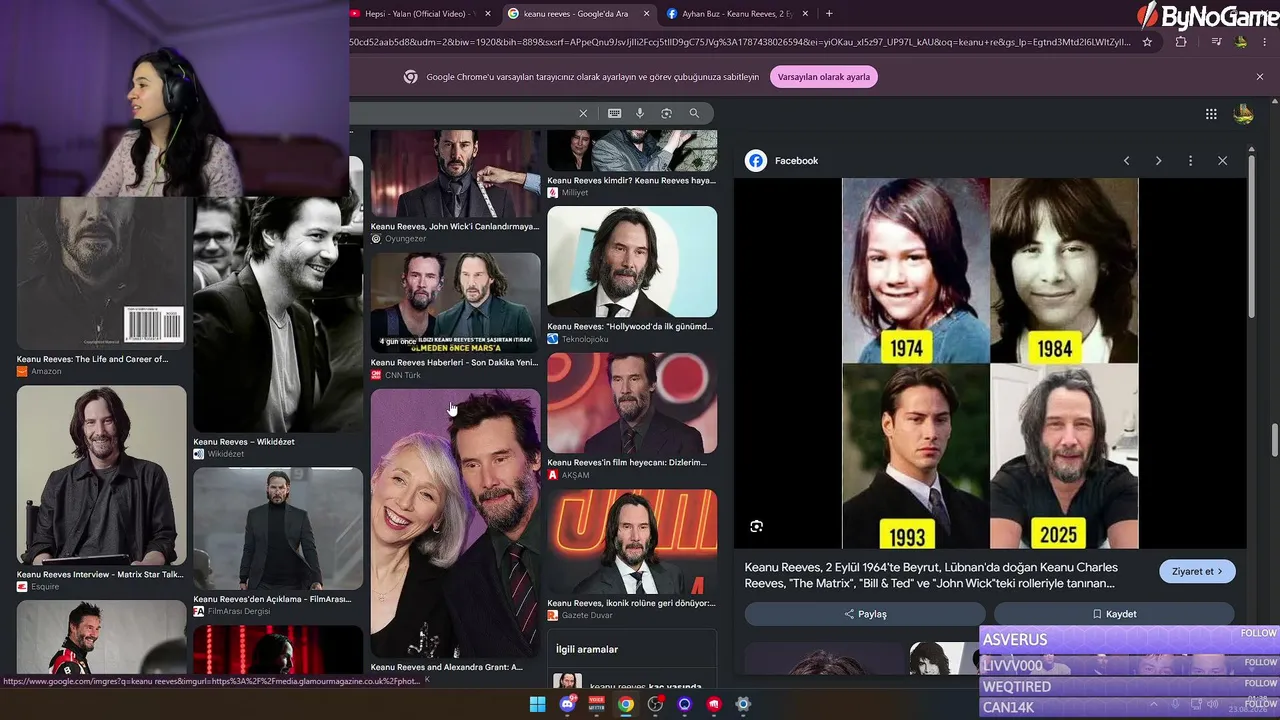
Task: Open the Facebook source link in preview
Action: pyautogui.click(x=782, y=161)
